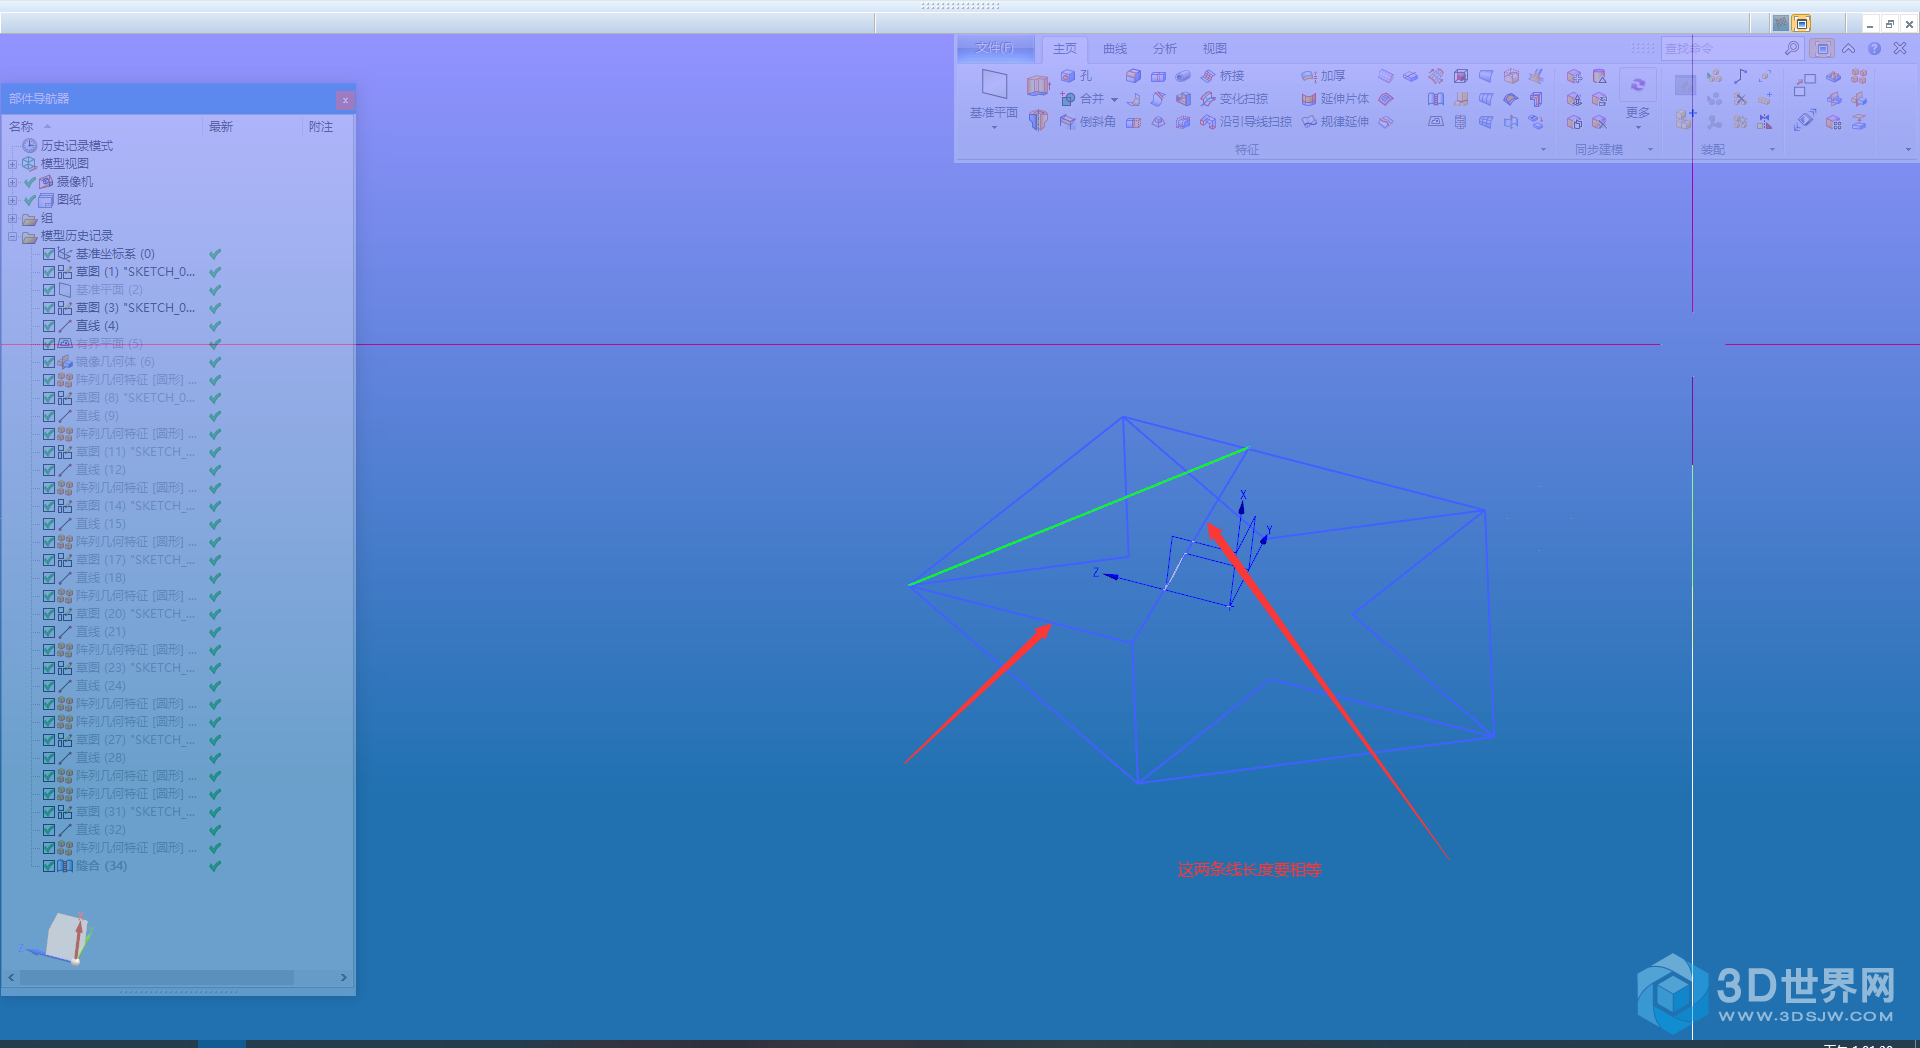
Task: Click the 附注 column header
Action: [x=328, y=127]
